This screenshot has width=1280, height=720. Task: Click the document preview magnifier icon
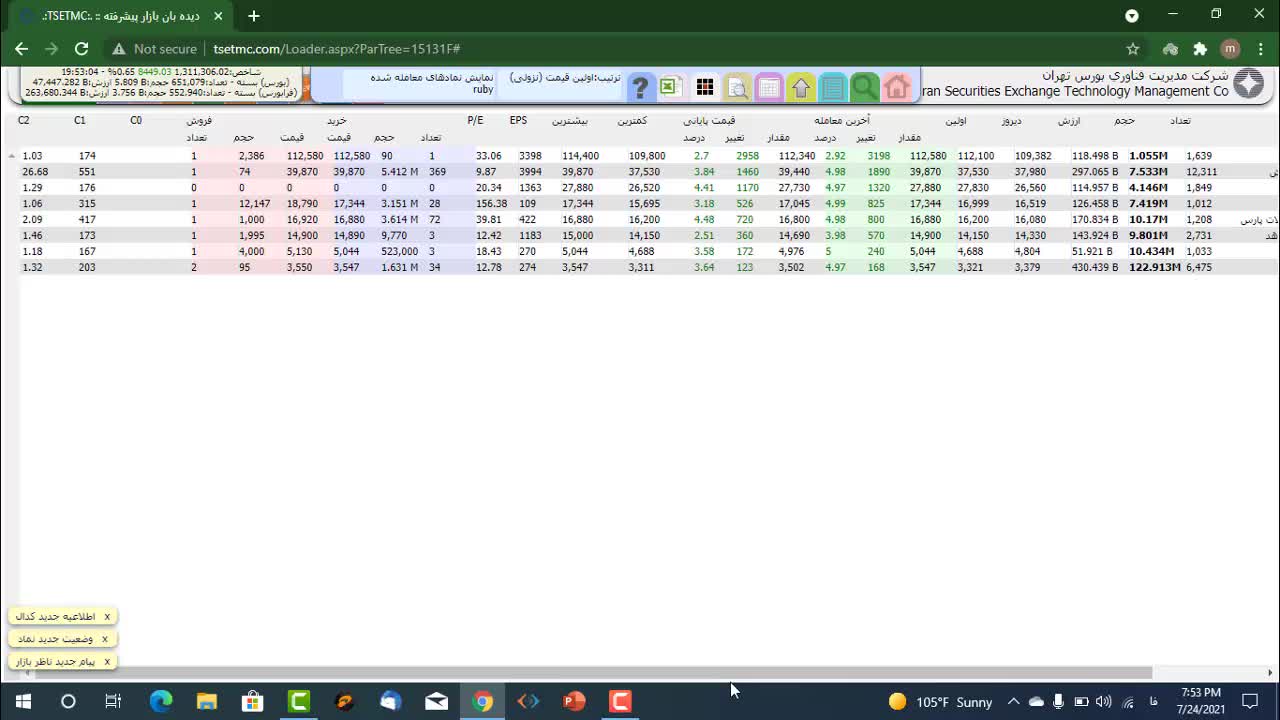click(737, 88)
